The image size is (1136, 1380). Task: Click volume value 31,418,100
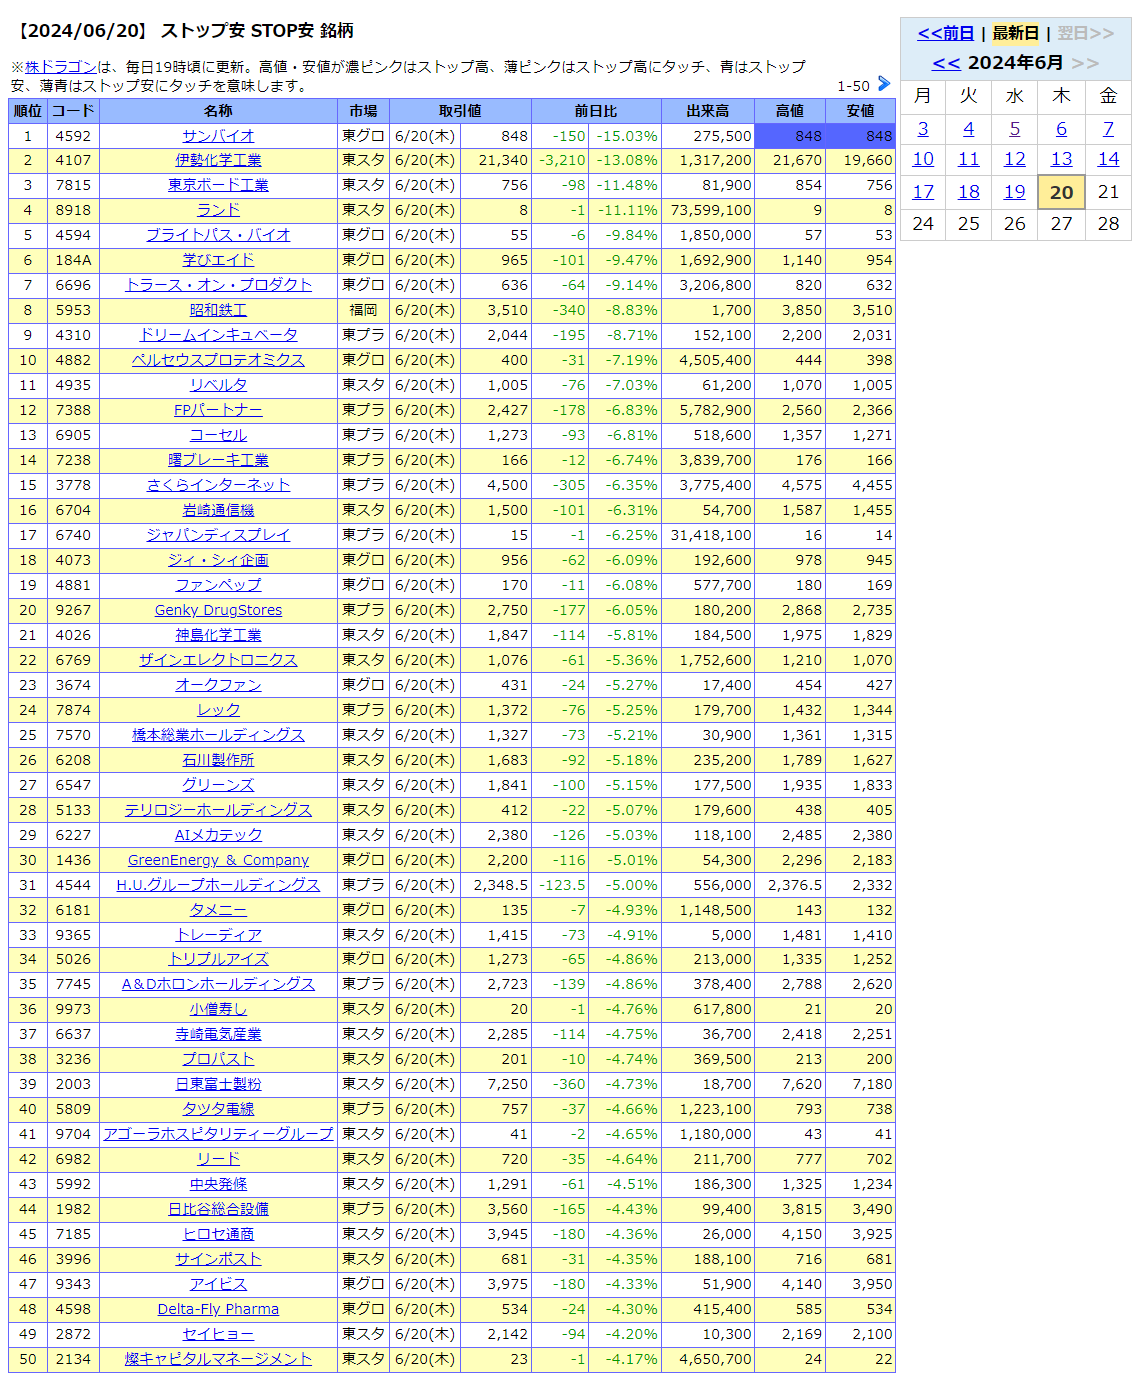click(708, 536)
